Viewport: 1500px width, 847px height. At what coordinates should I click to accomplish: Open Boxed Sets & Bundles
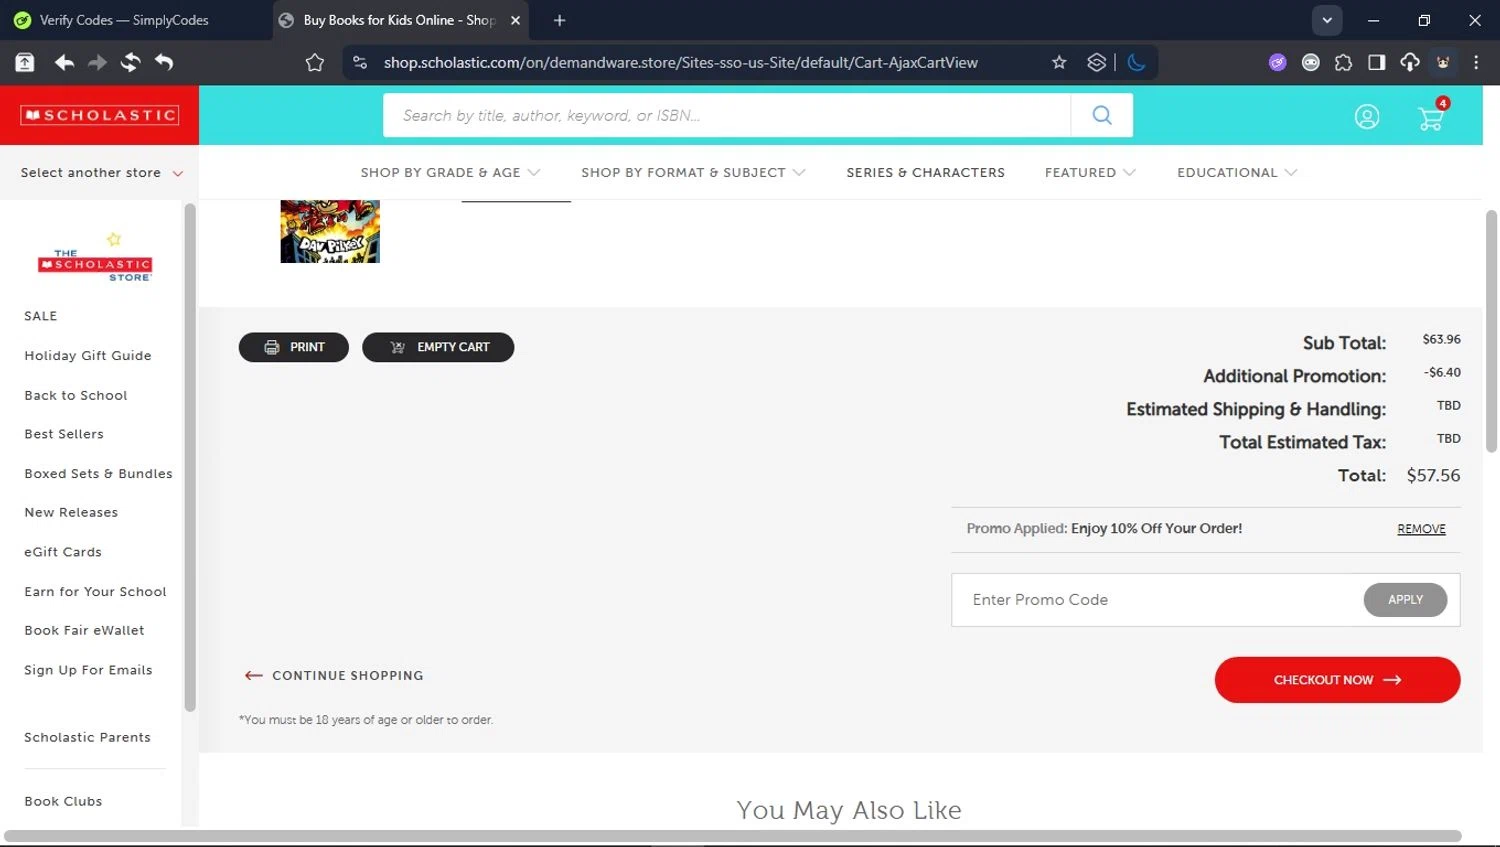[x=98, y=474]
